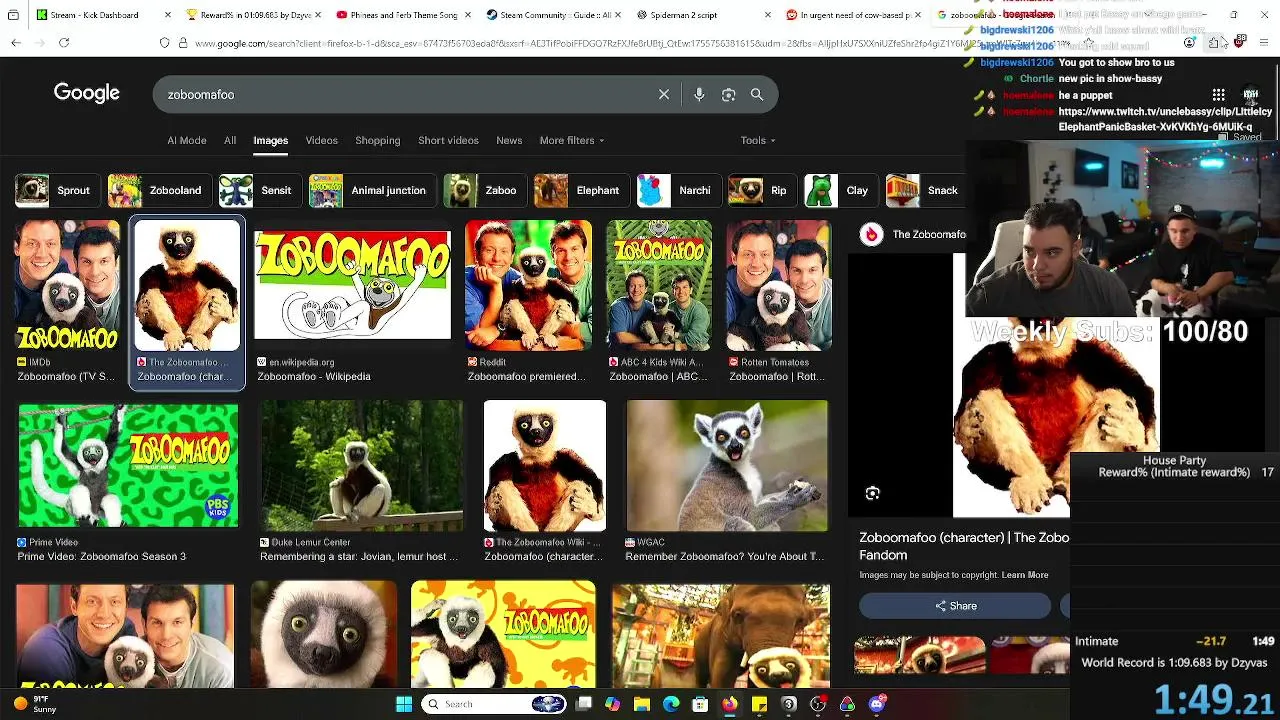The image size is (1280, 720).
Task: Open the Learn More copyright link
Action: pyautogui.click(x=1025, y=575)
